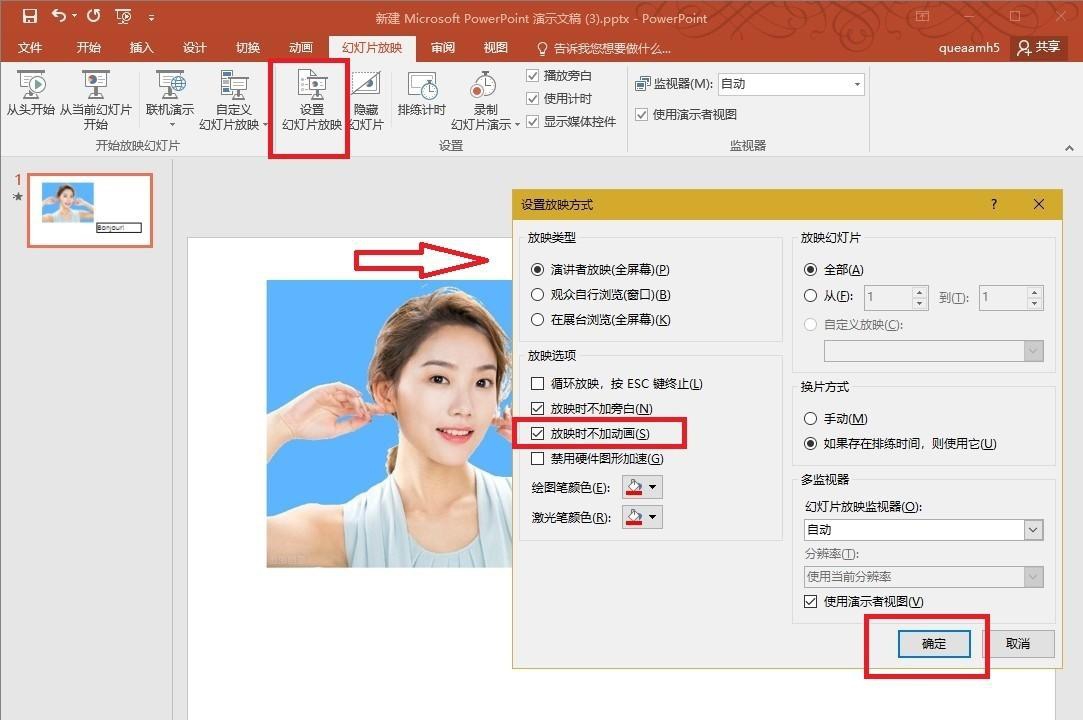
Task: Click the 确定 button
Action: click(933, 644)
